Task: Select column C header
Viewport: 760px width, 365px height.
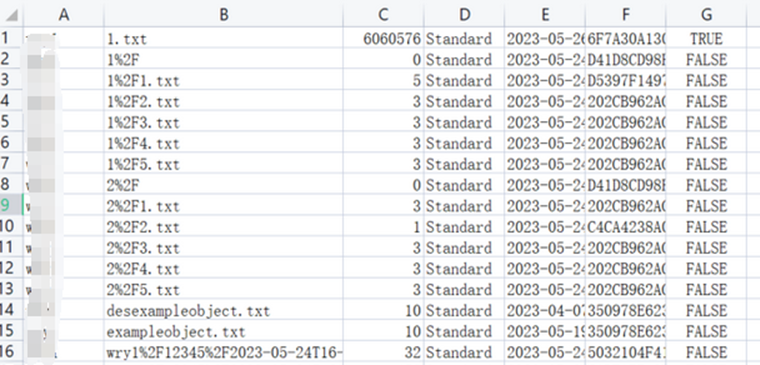Action: (383, 15)
